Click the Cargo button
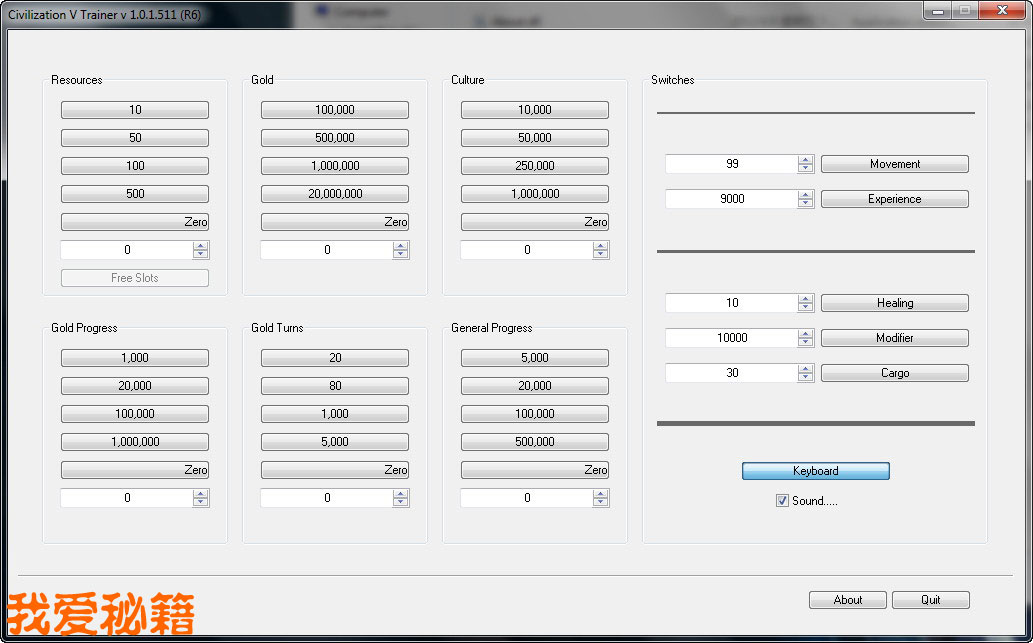 tap(894, 373)
